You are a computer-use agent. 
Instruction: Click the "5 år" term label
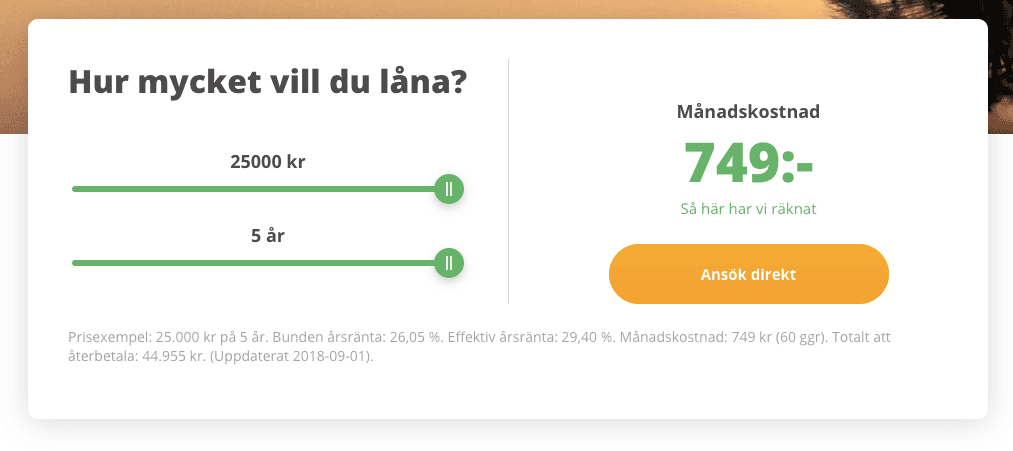268,237
